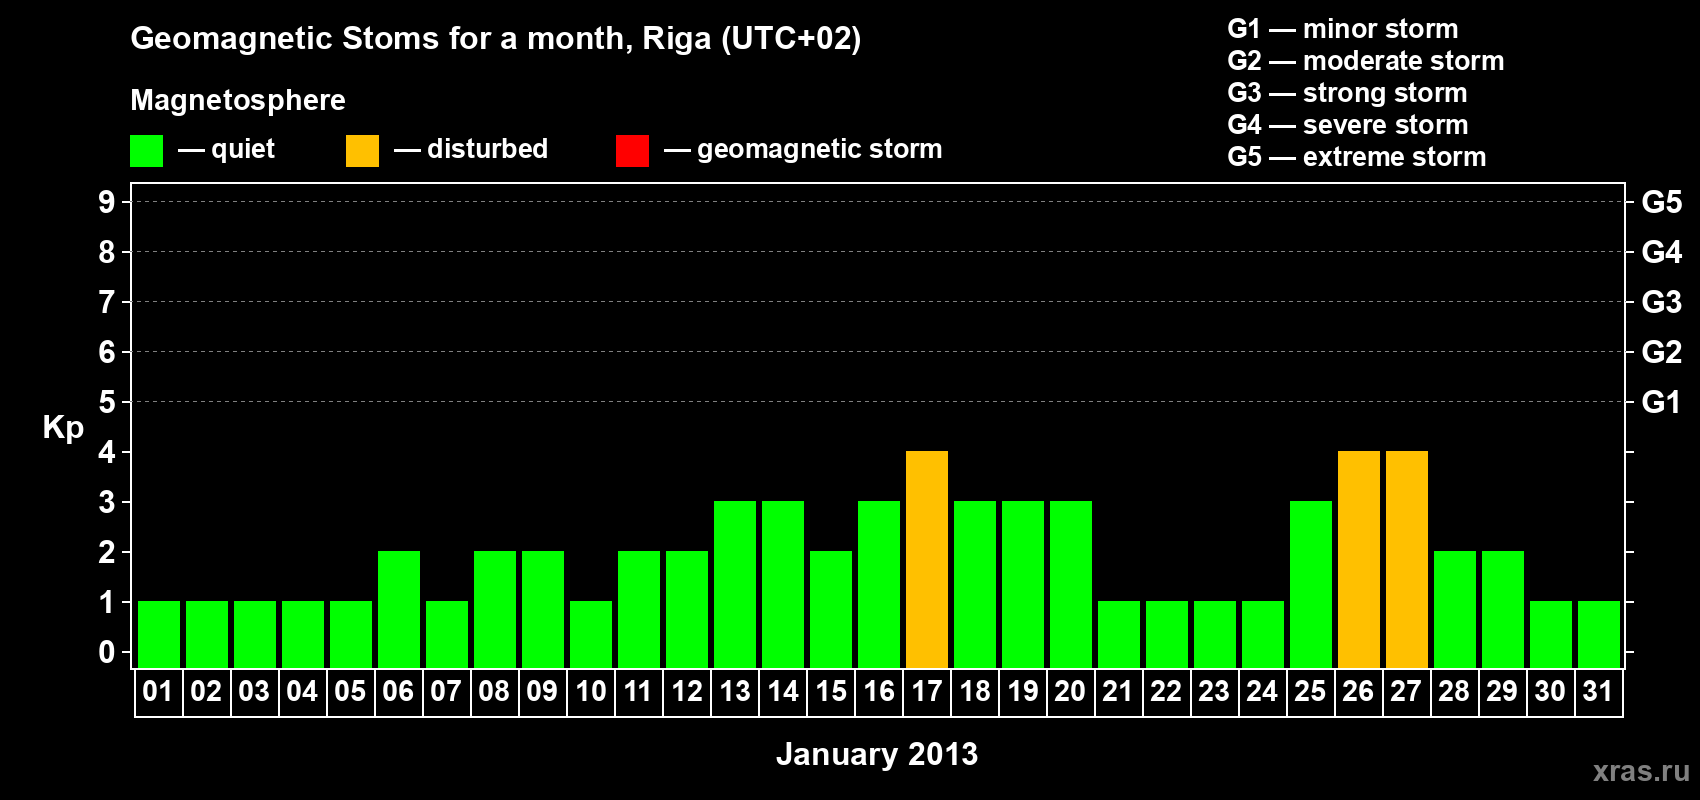Click the orange disturbed legend swatch

coord(362,151)
